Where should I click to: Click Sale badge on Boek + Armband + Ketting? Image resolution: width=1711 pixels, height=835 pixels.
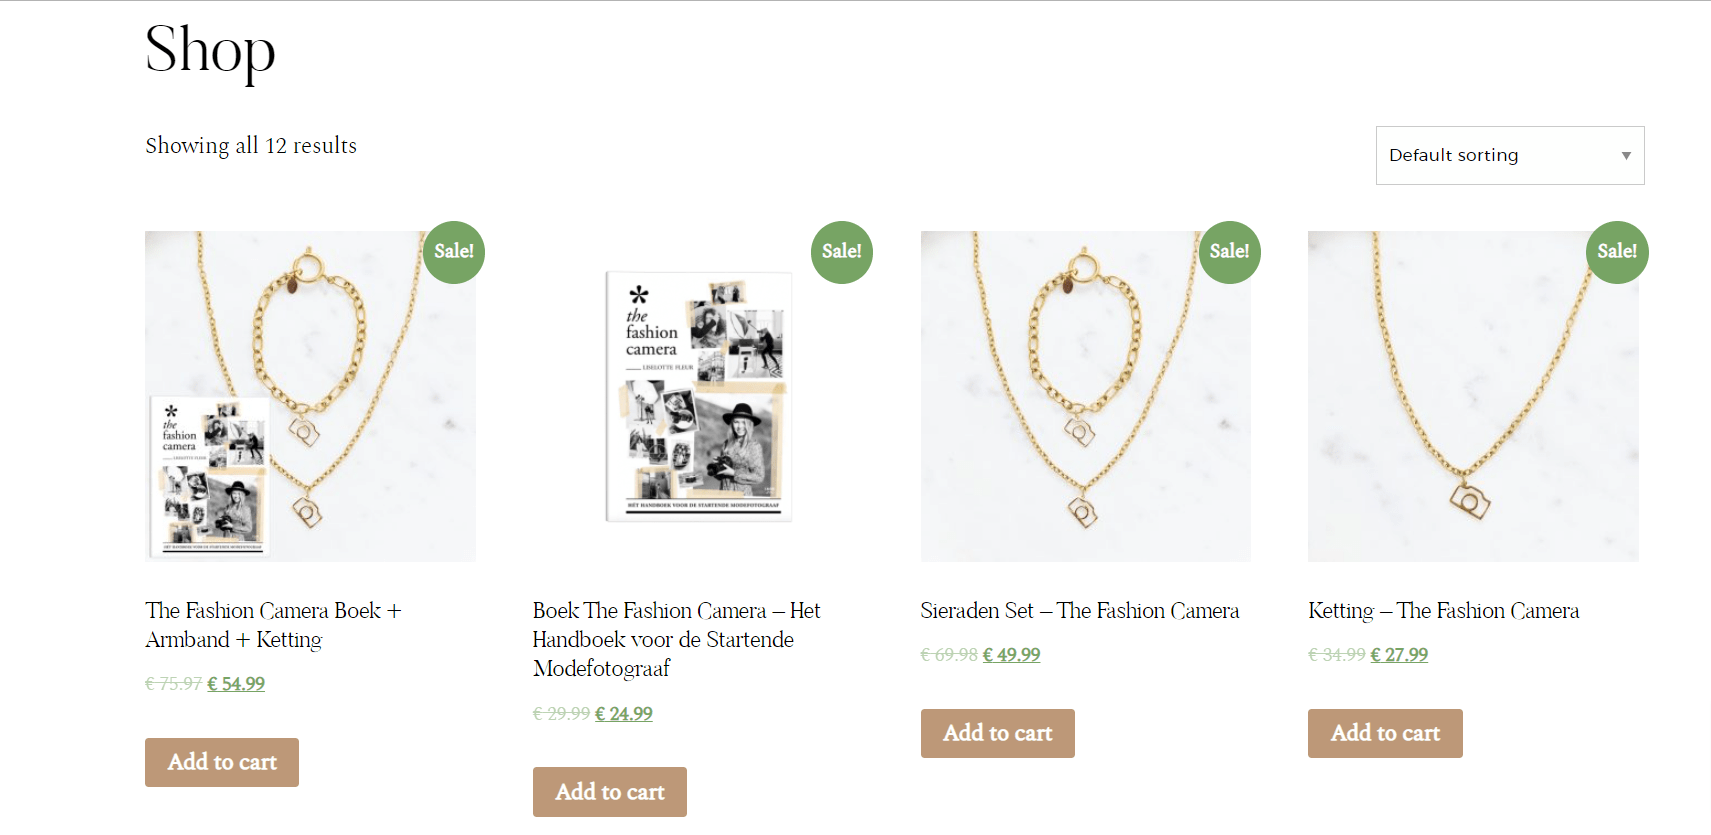pos(454,252)
